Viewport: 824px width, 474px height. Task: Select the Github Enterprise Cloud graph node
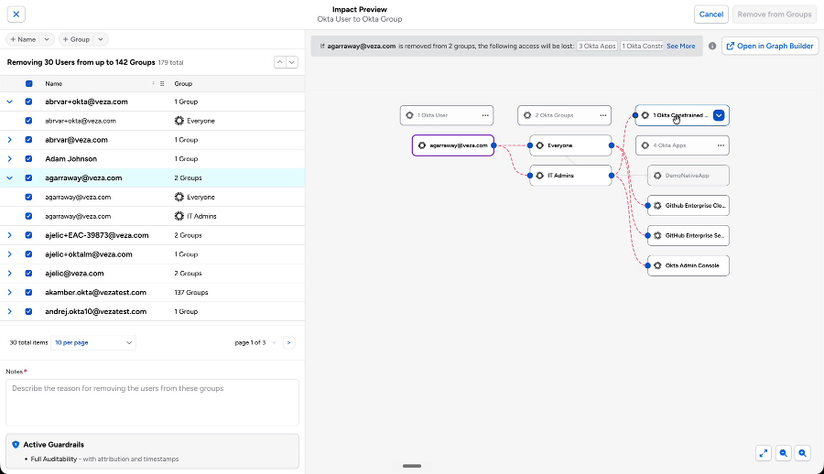(x=688, y=205)
